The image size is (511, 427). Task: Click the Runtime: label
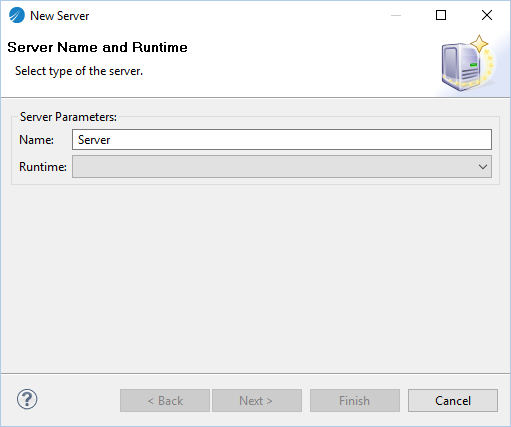(x=43, y=167)
